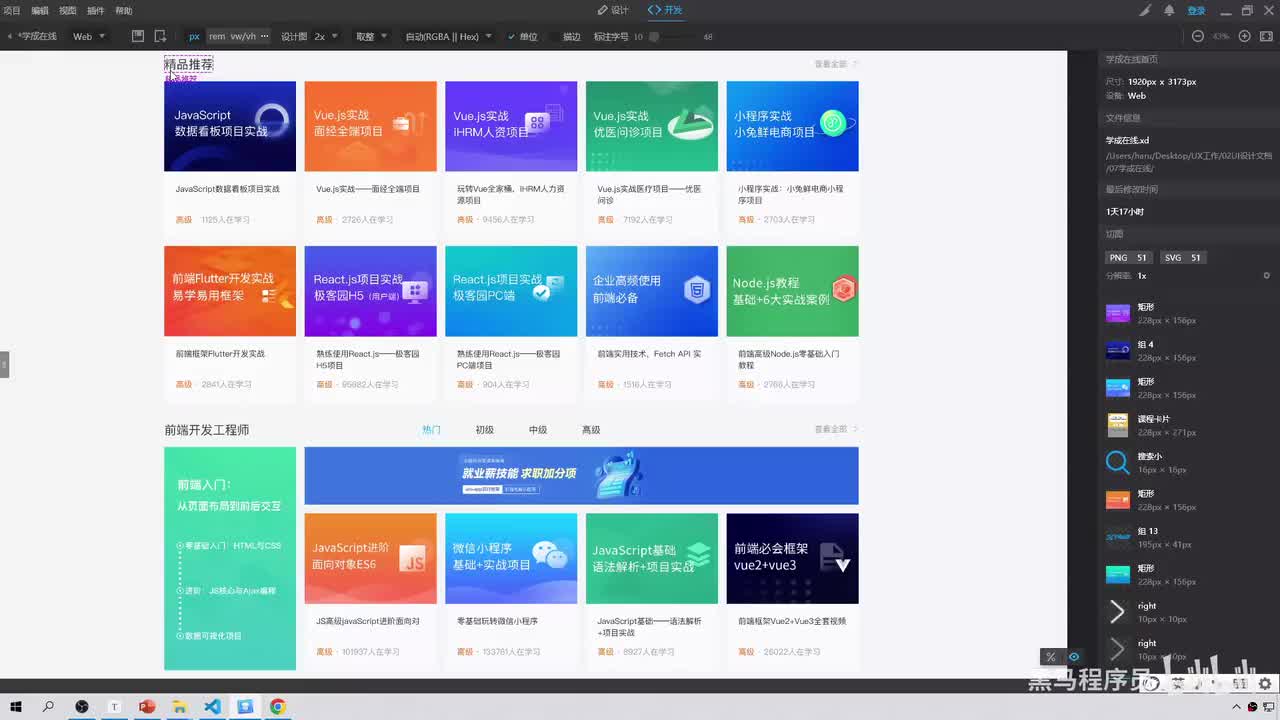Click the Vue.js实战 面经全端项目 course card

(371, 158)
